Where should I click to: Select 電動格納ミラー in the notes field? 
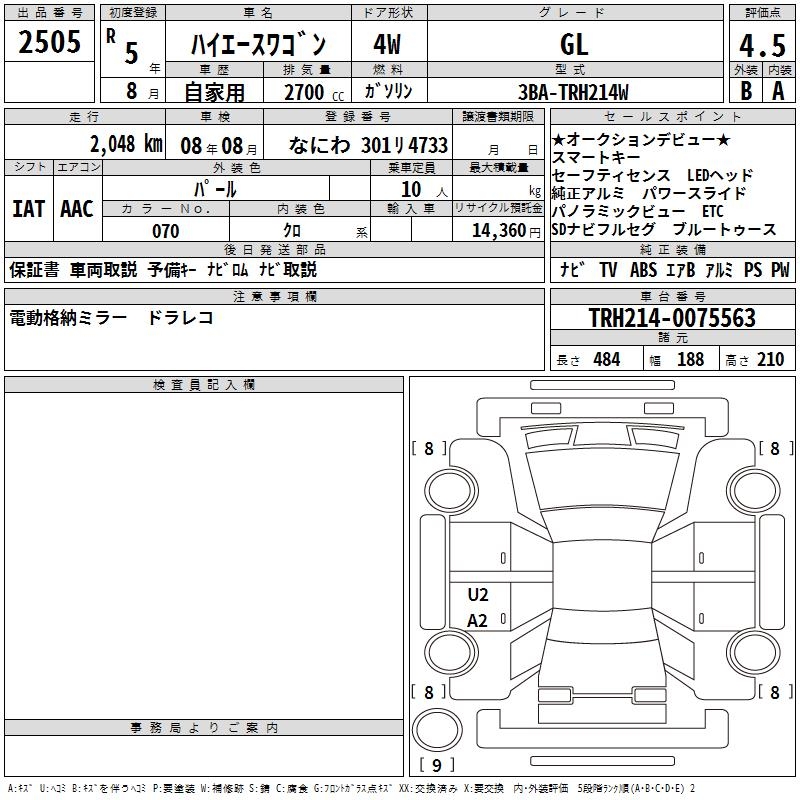(68, 318)
